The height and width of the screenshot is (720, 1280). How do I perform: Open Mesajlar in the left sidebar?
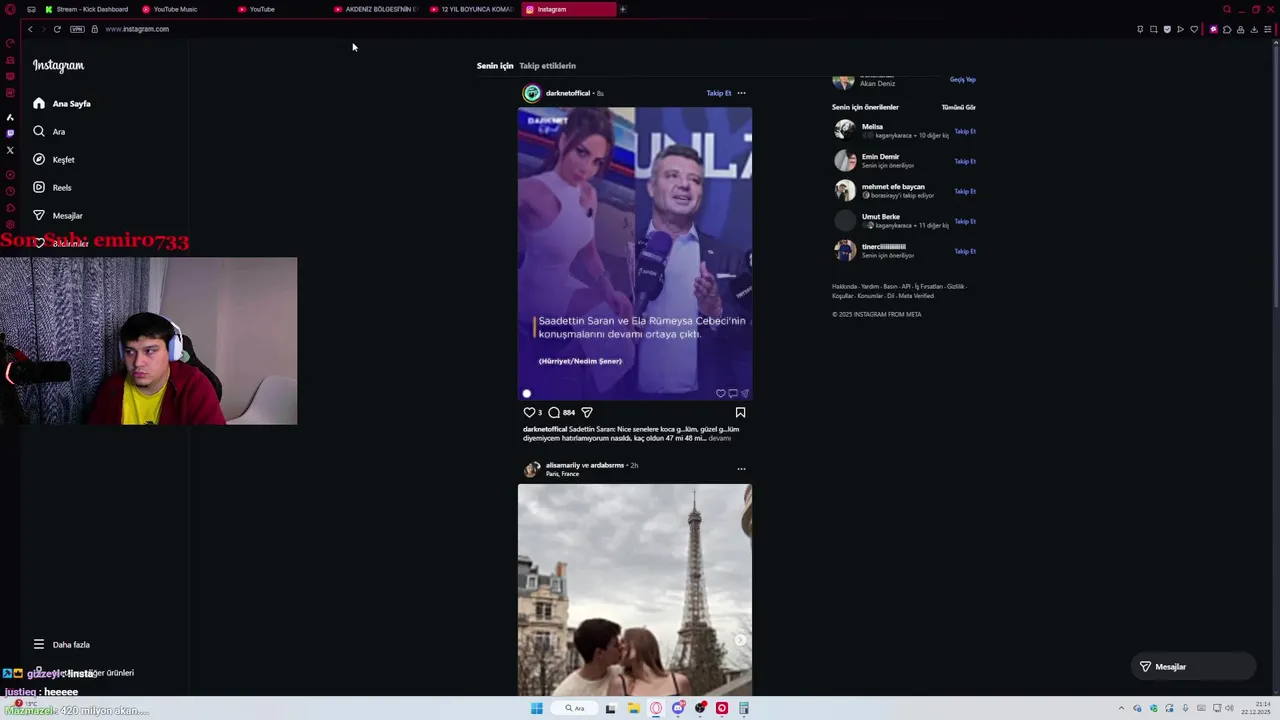[58, 216]
